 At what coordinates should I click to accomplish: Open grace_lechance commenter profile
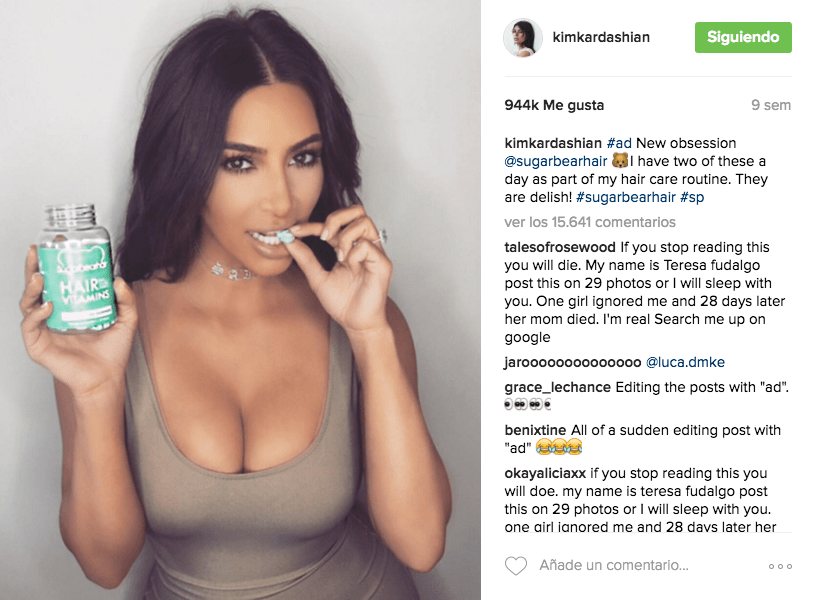[x=557, y=387]
